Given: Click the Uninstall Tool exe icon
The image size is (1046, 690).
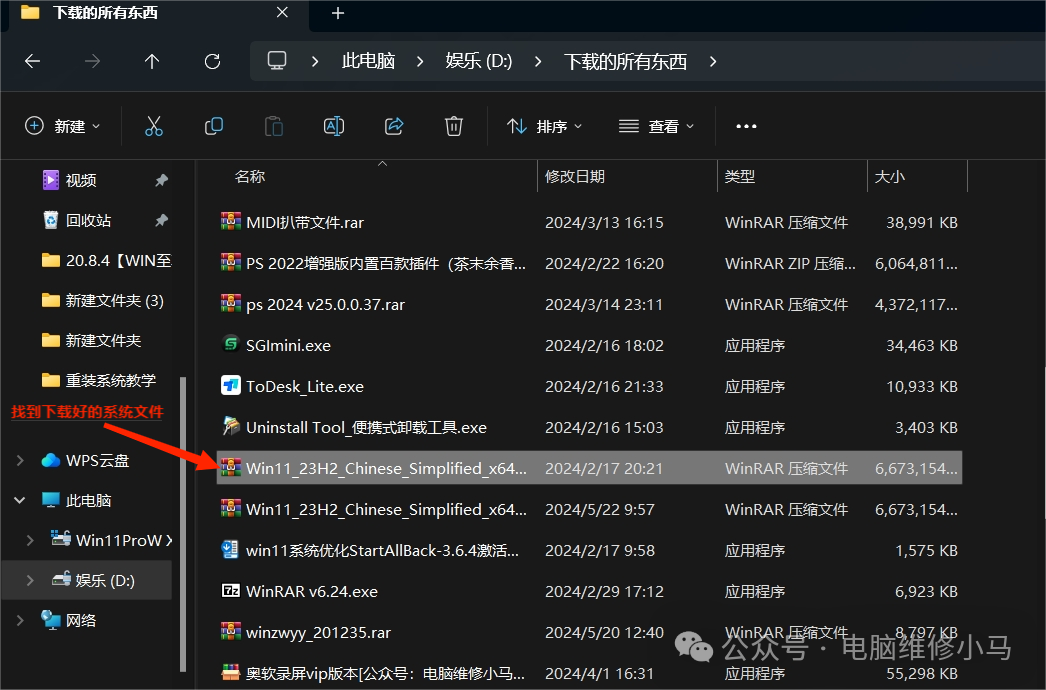Looking at the screenshot, I should 231,426.
